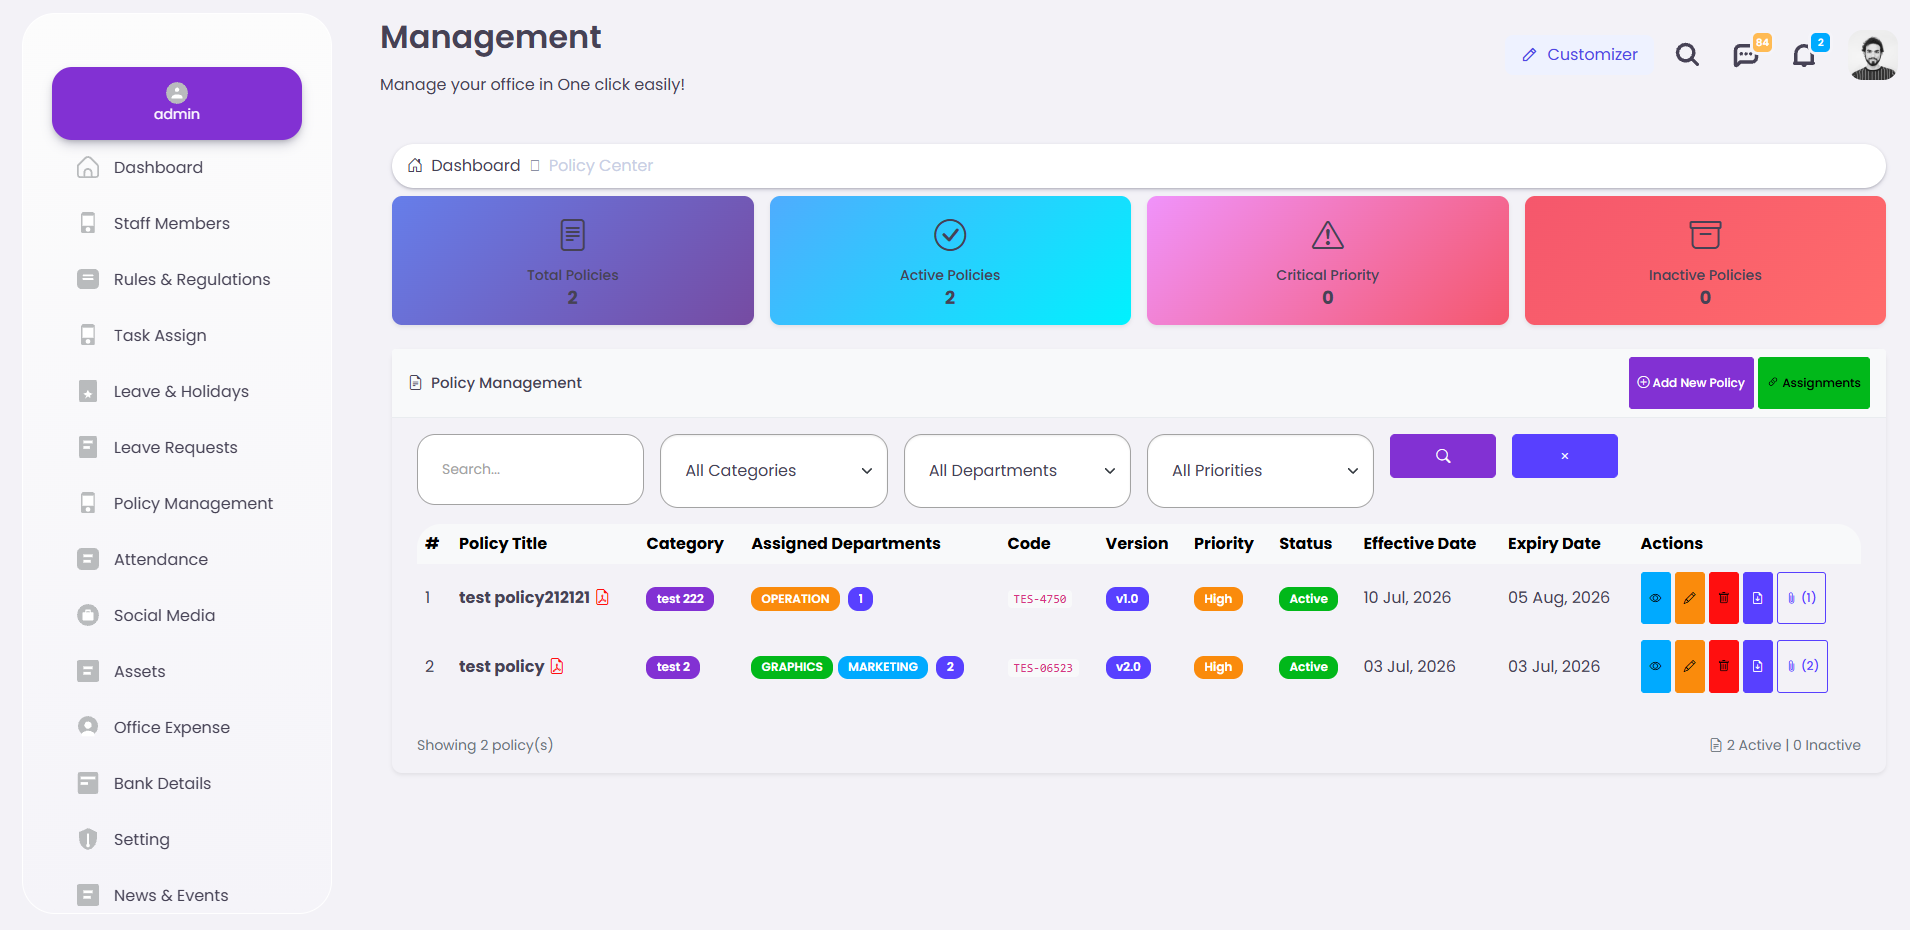View the TES-06523 policy using eye button
The image size is (1910, 930).
[x=1656, y=666]
